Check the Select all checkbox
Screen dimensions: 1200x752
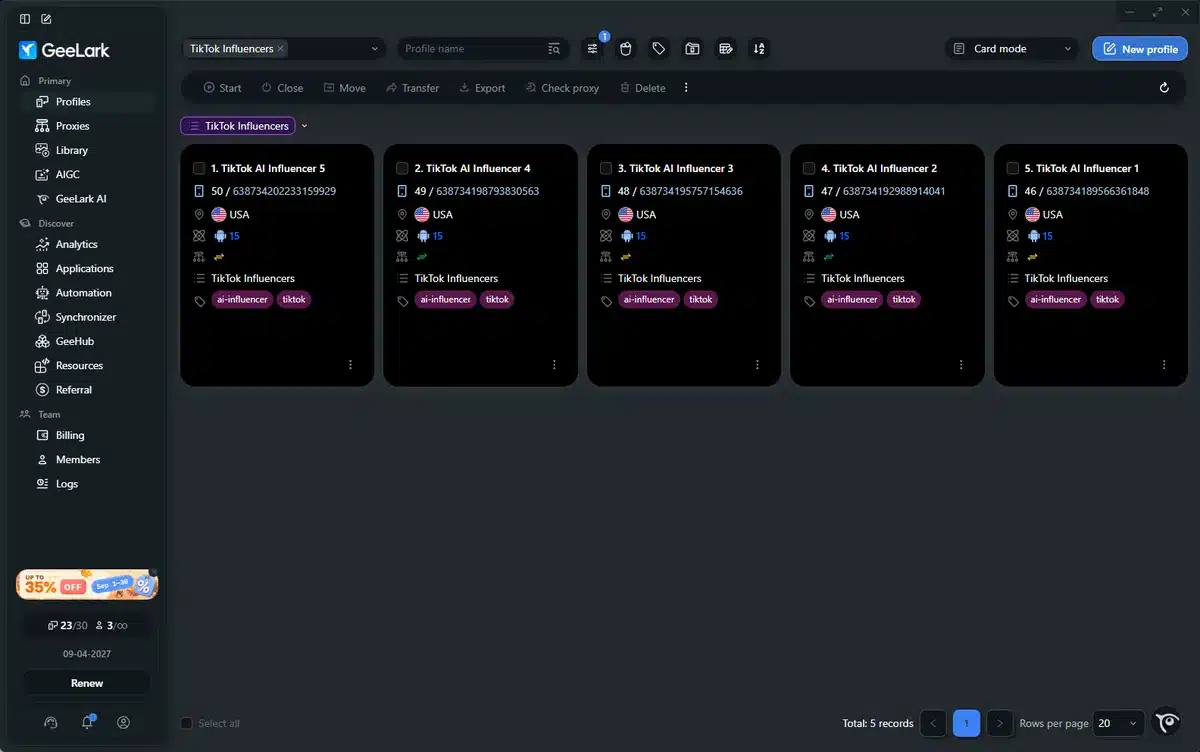click(186, 723)
